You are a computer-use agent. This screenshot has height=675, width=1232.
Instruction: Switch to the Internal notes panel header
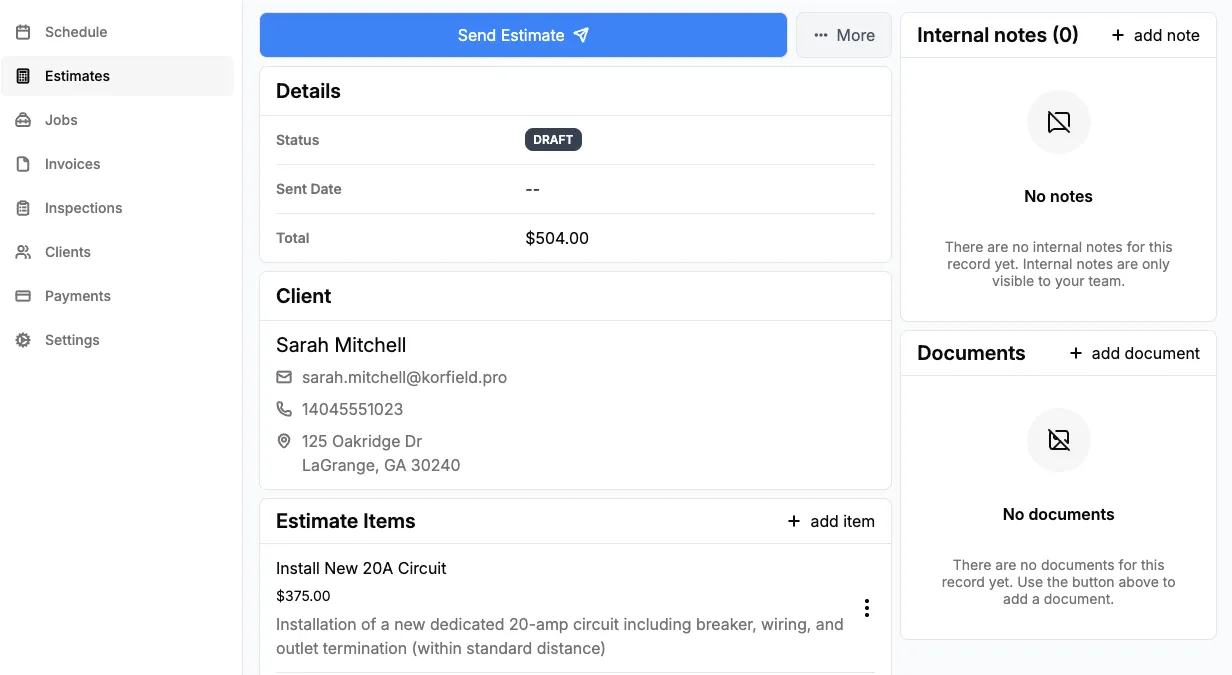click(x=997, y=34)
